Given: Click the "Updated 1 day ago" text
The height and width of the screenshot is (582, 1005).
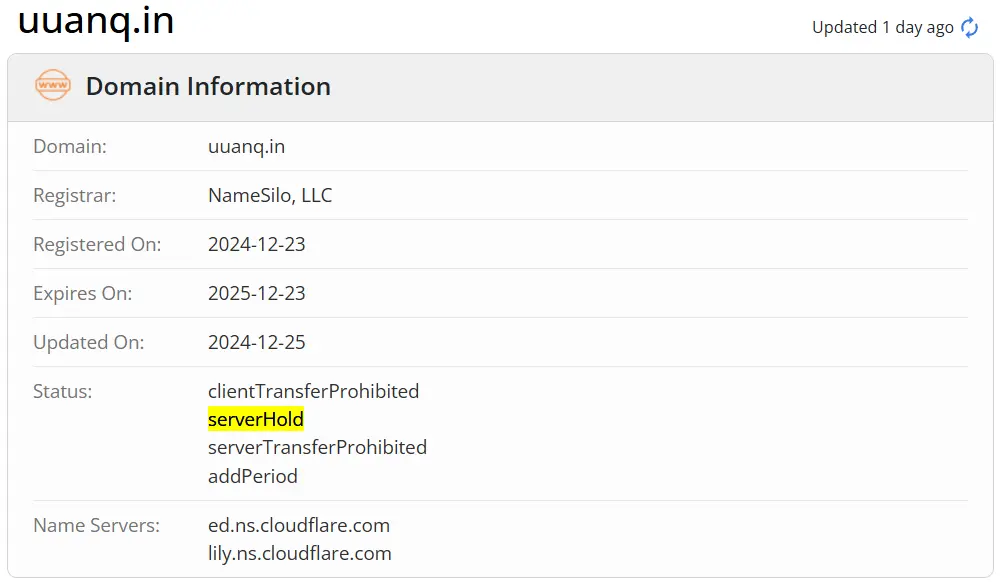Looking at the screenshot, I should point(882,28).
